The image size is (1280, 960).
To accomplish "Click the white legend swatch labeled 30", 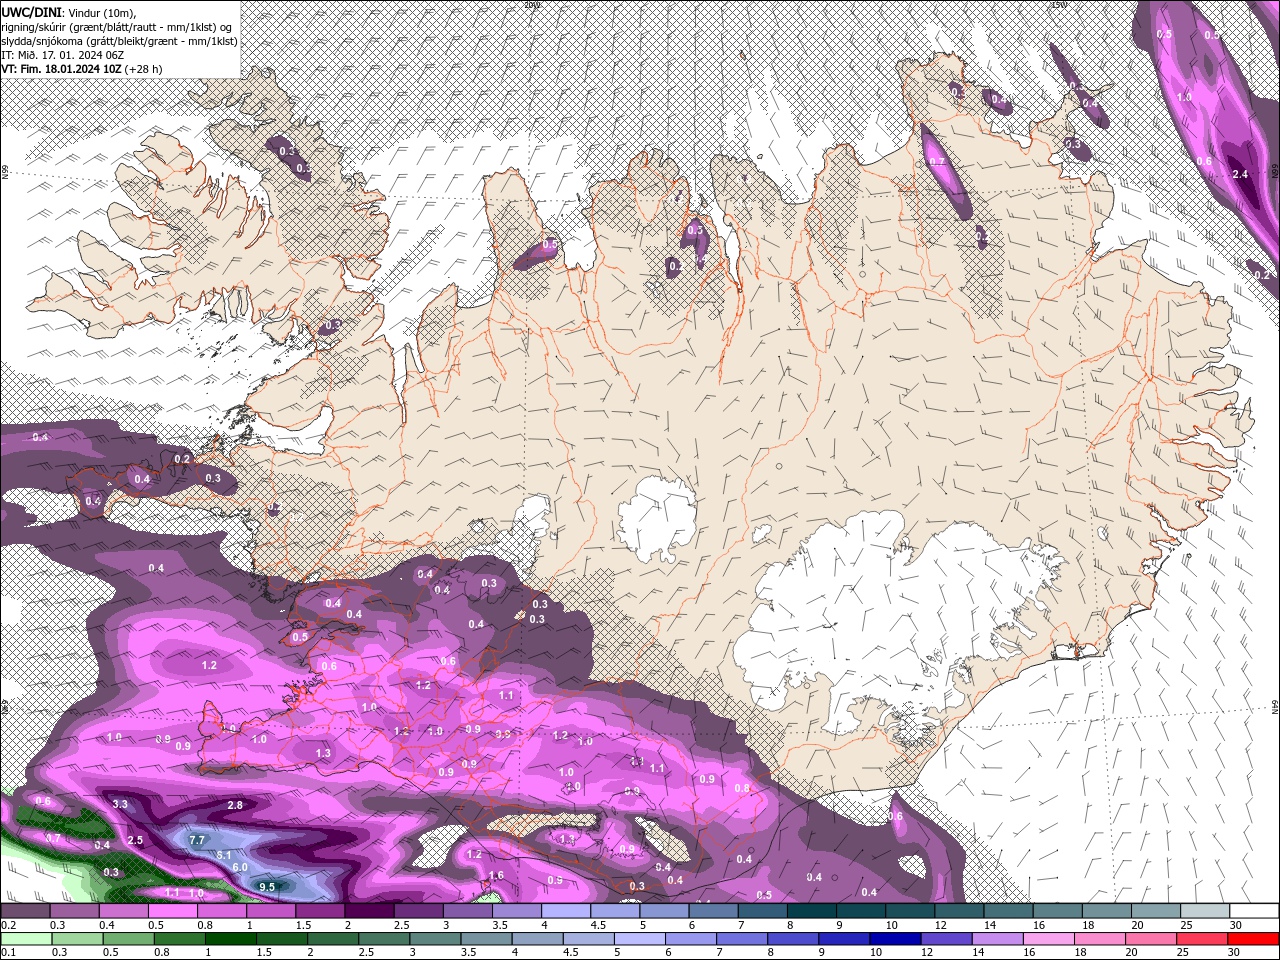I will coord(1254,911).
